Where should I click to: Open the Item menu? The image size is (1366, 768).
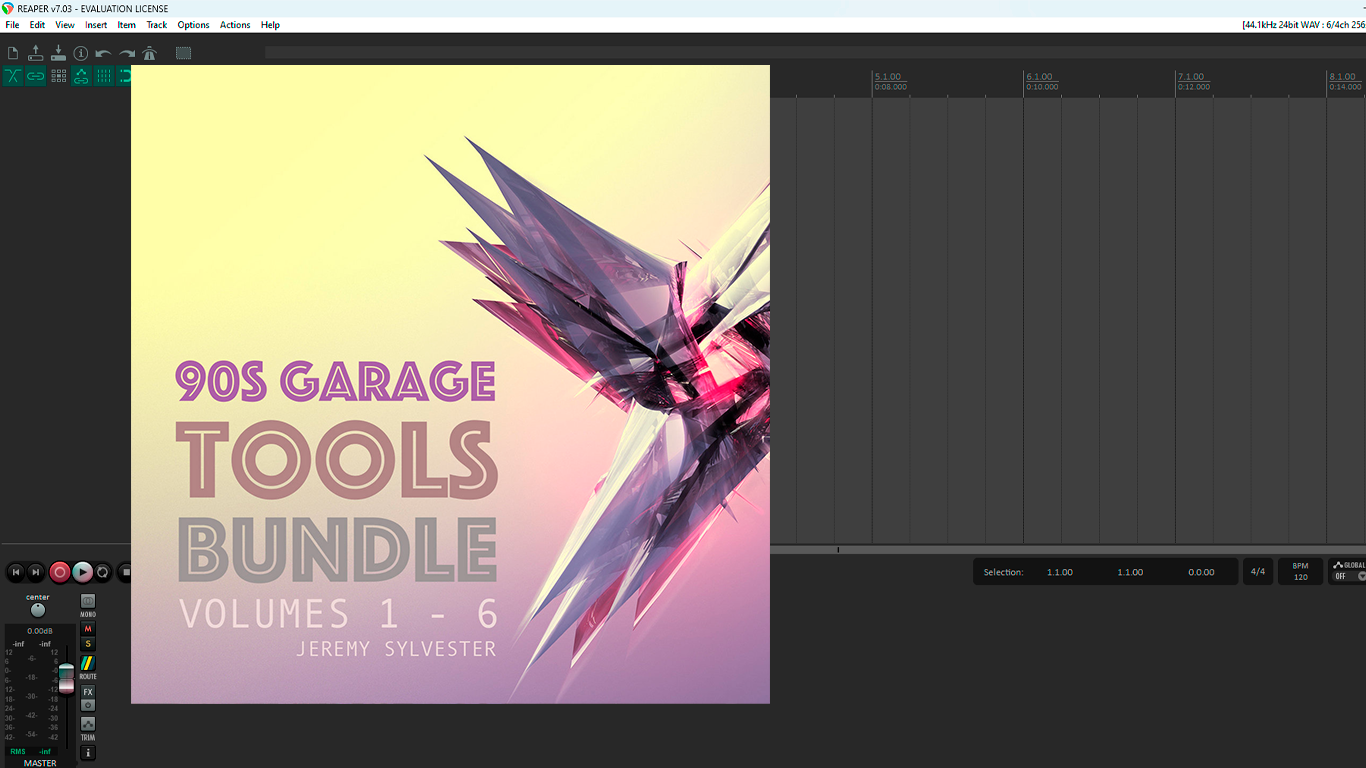click(x=127, y=25)
